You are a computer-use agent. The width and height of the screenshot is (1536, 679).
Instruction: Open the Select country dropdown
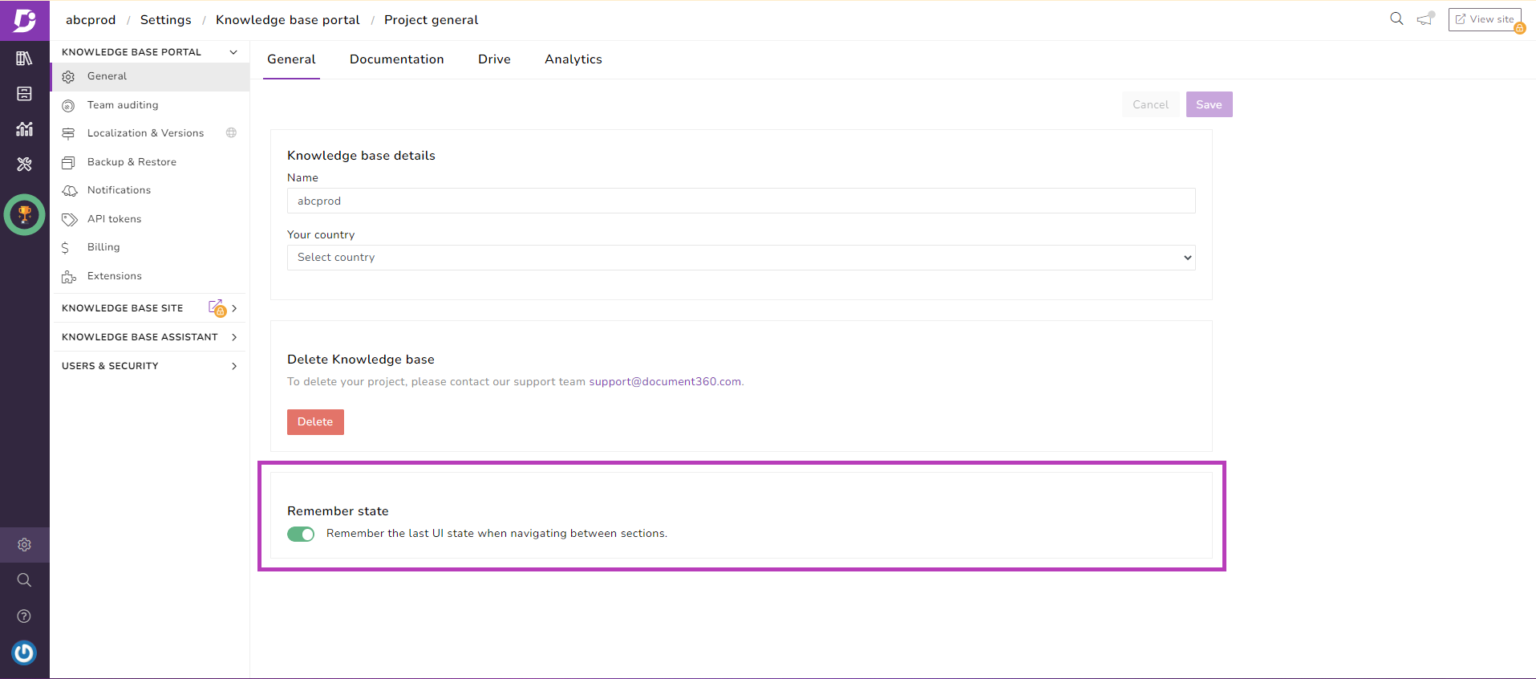tap(740, 258)
